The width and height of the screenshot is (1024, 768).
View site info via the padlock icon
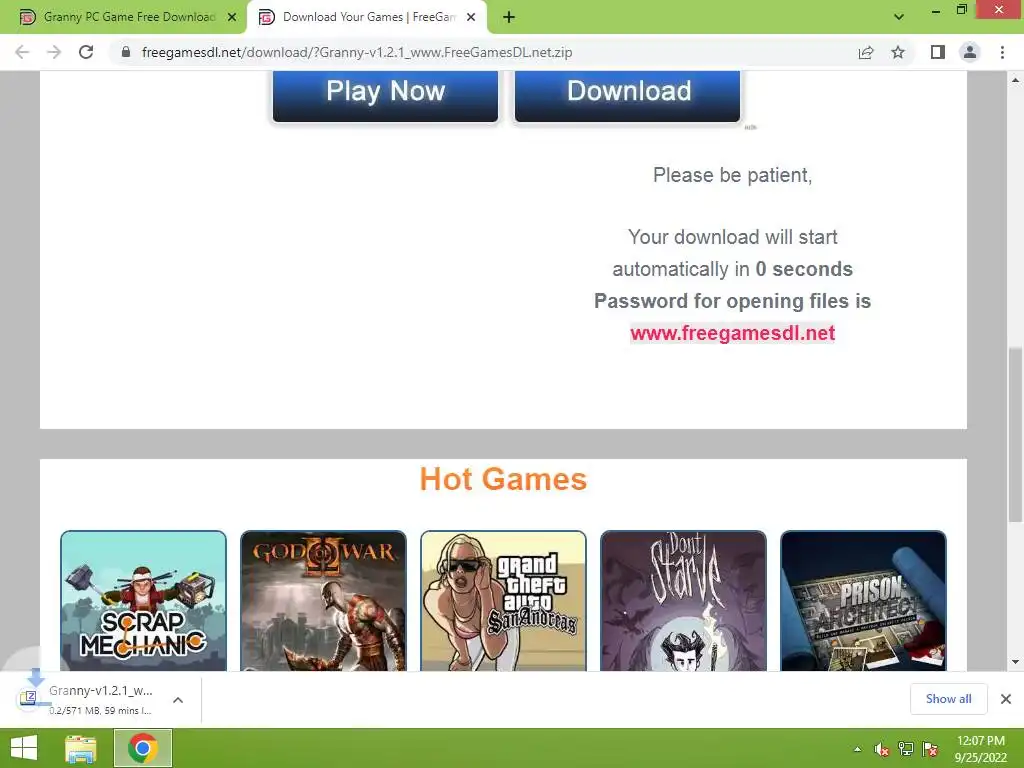(x=126, y=52)
